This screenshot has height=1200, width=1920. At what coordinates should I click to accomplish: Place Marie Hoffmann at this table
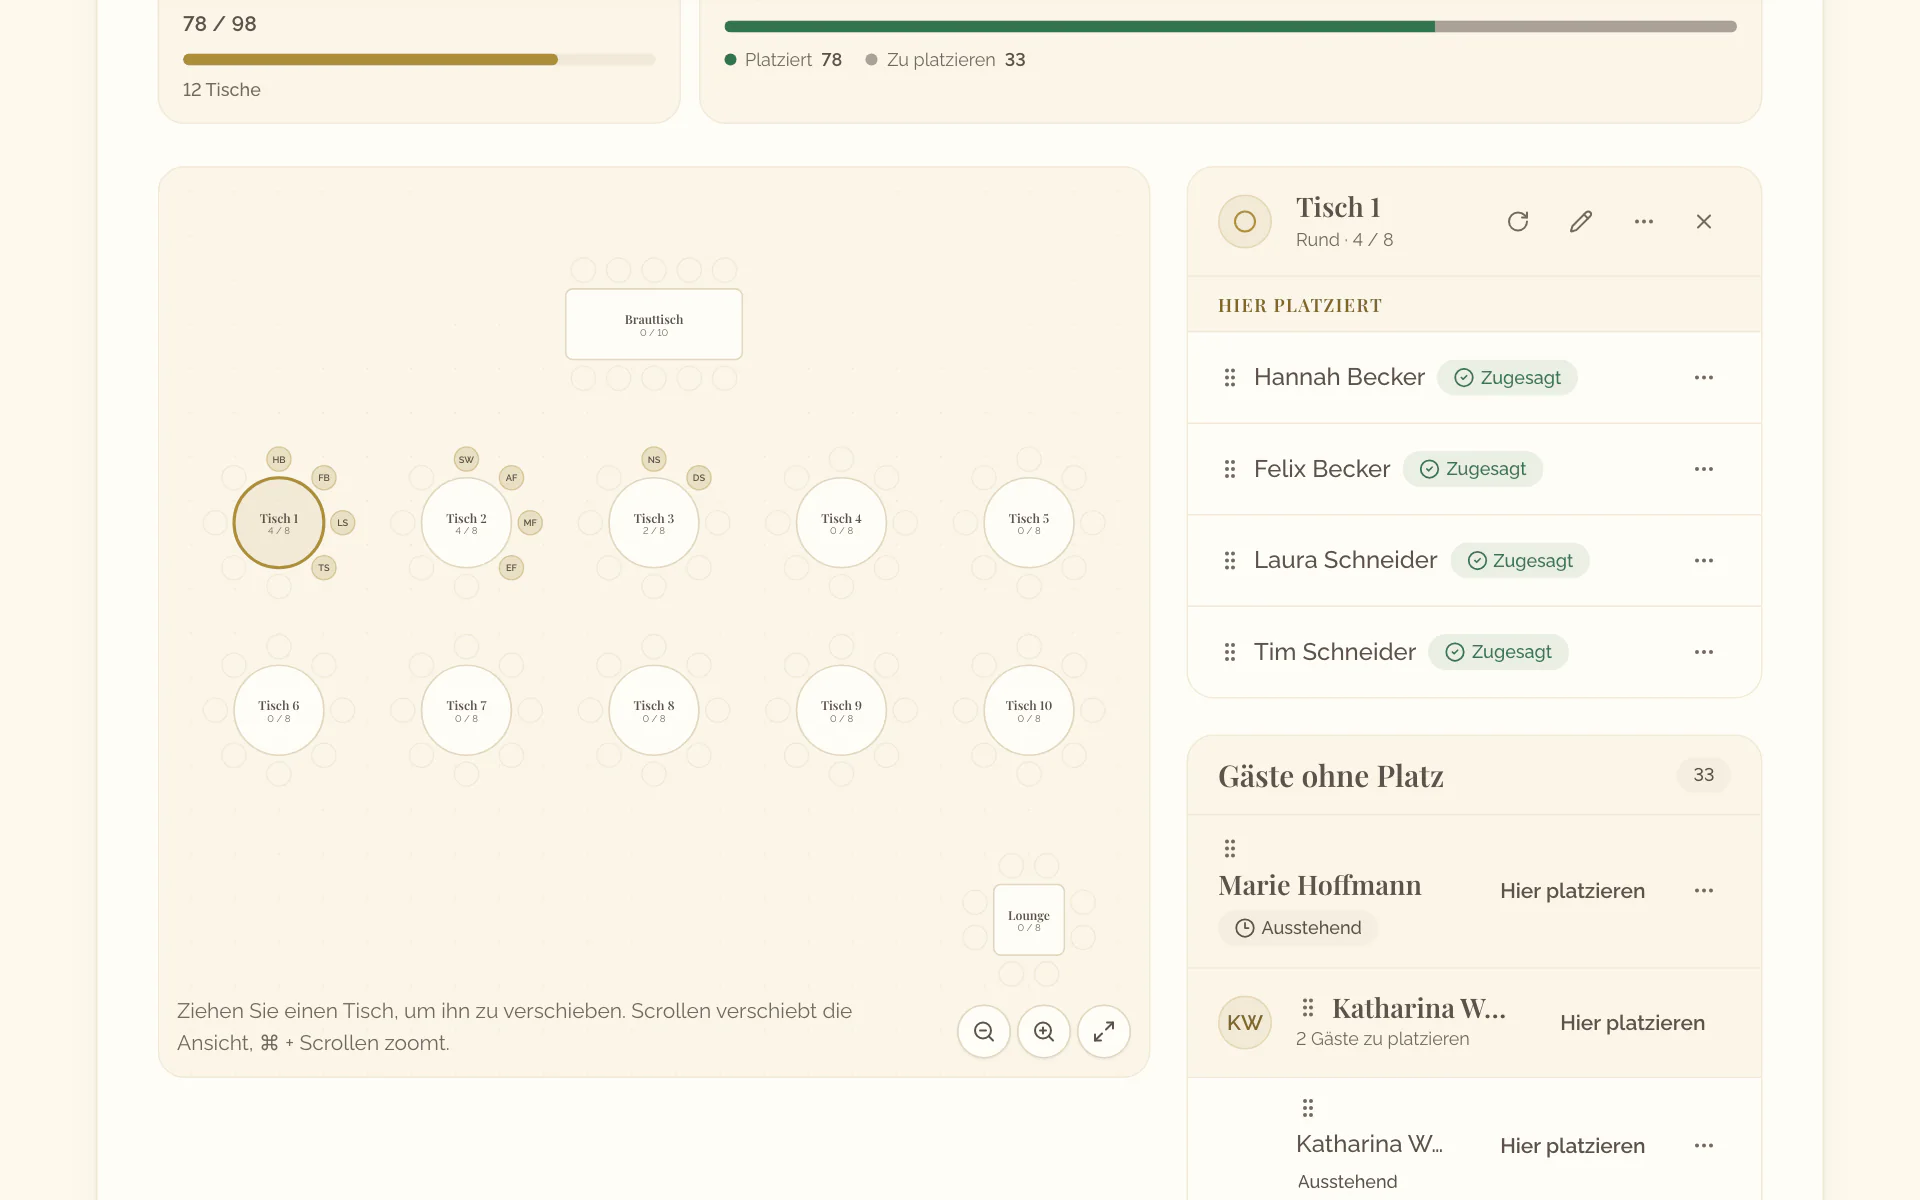pos(1572,890)
